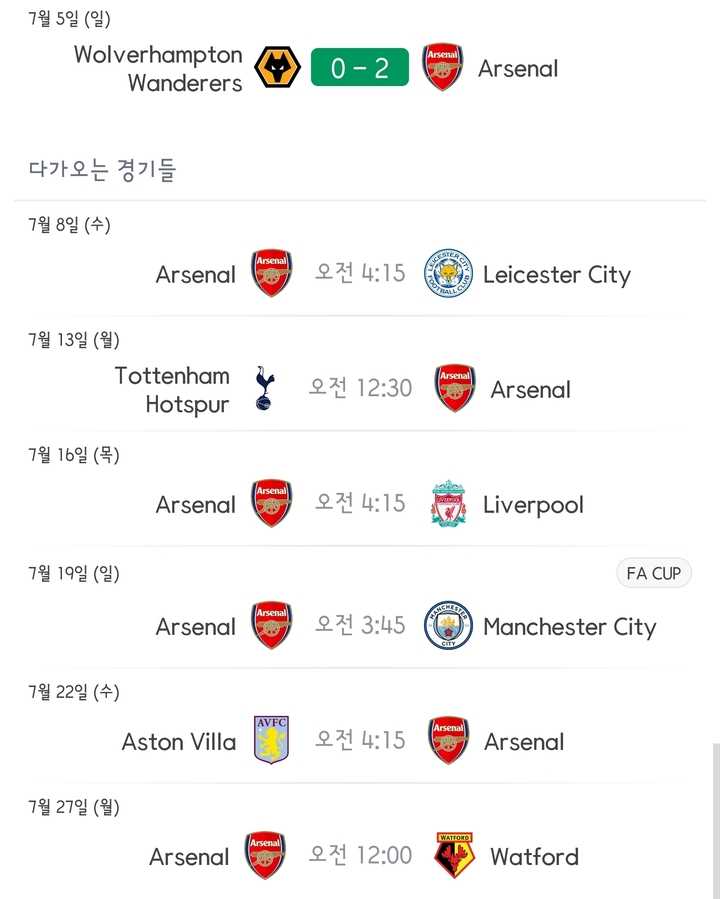Click the 다가오는 경기들 section header
This screenshot has height=899, width=720.
point(102,171)
